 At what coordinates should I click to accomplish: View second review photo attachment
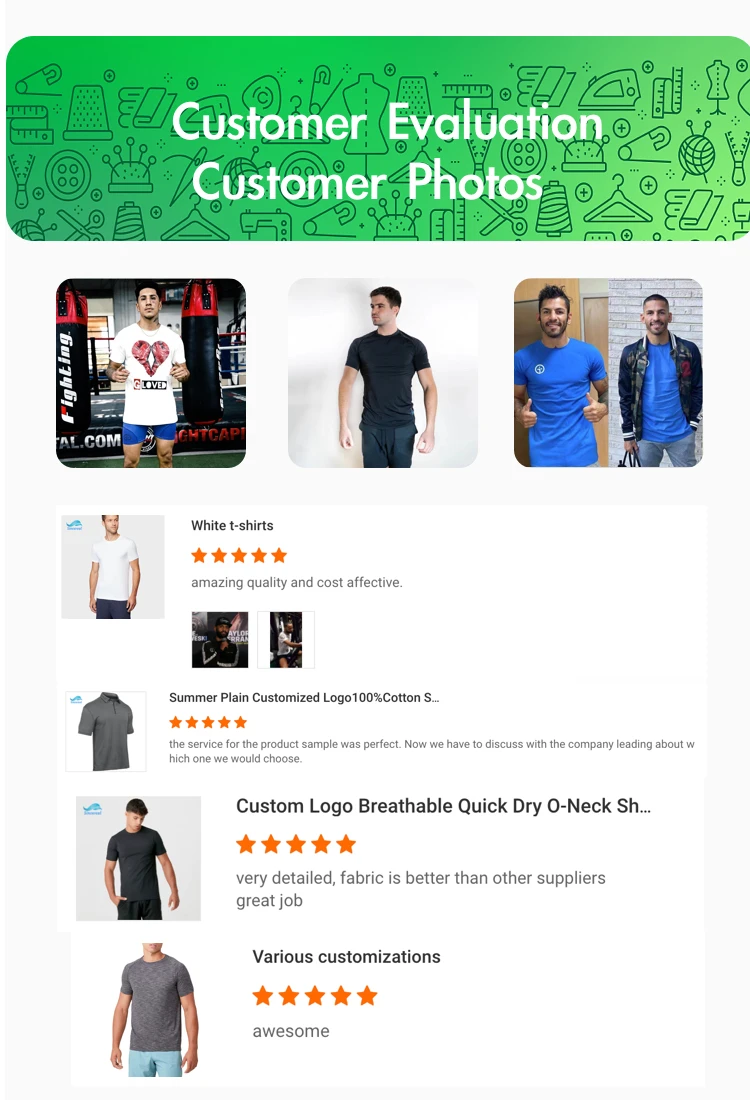point(286,639)
